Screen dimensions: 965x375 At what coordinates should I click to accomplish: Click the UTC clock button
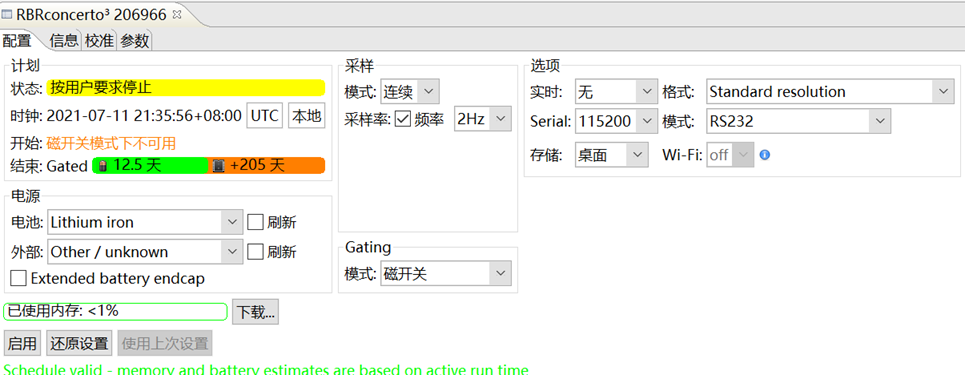pyautogui.click(x=265, y=116)
